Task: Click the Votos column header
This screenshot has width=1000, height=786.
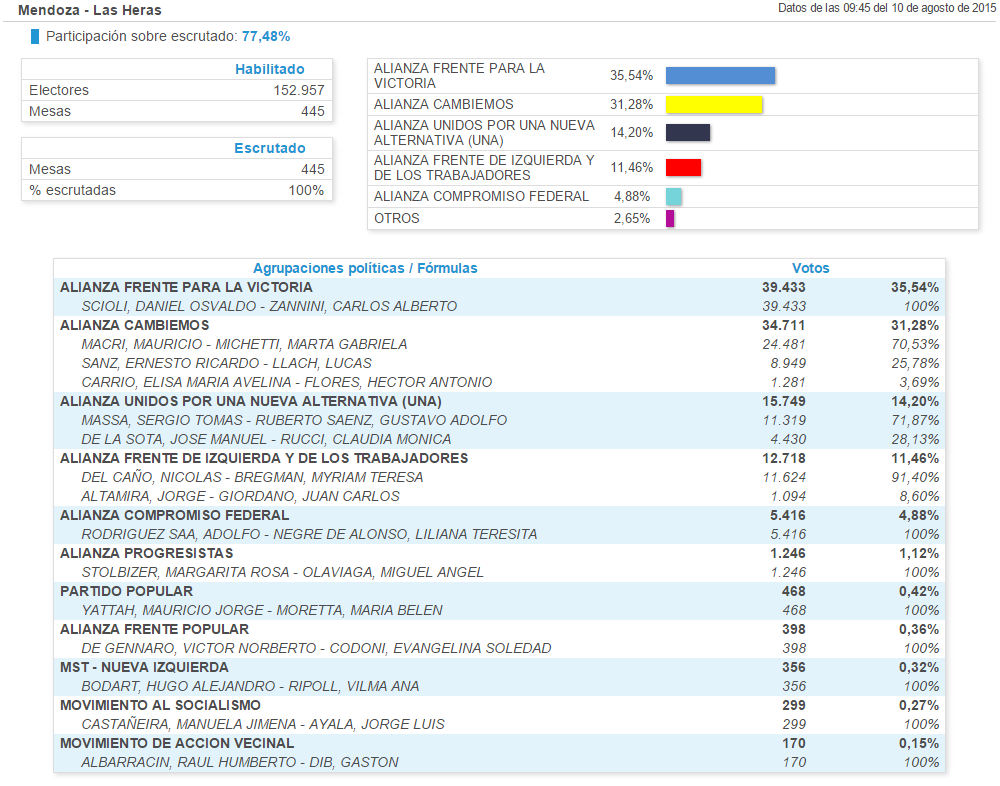Action: click(x=810, y=268)
